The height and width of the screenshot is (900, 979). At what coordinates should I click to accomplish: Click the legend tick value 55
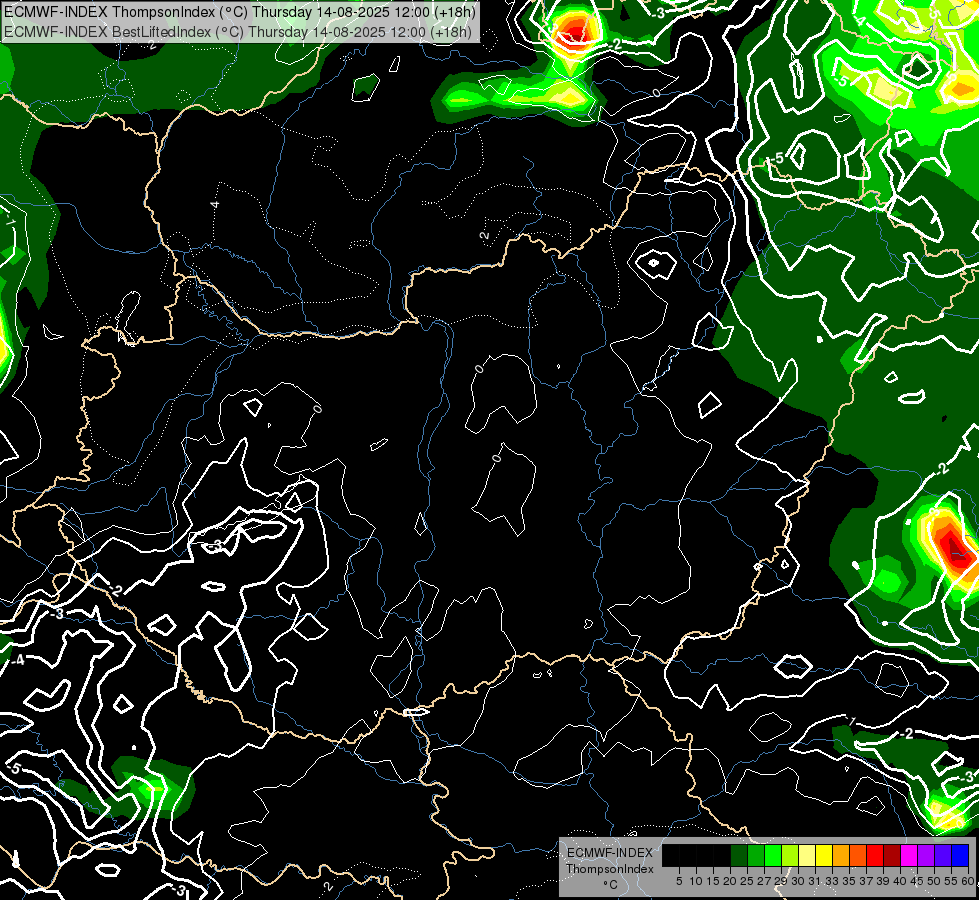pyautogui.click(x=951, y=881)
